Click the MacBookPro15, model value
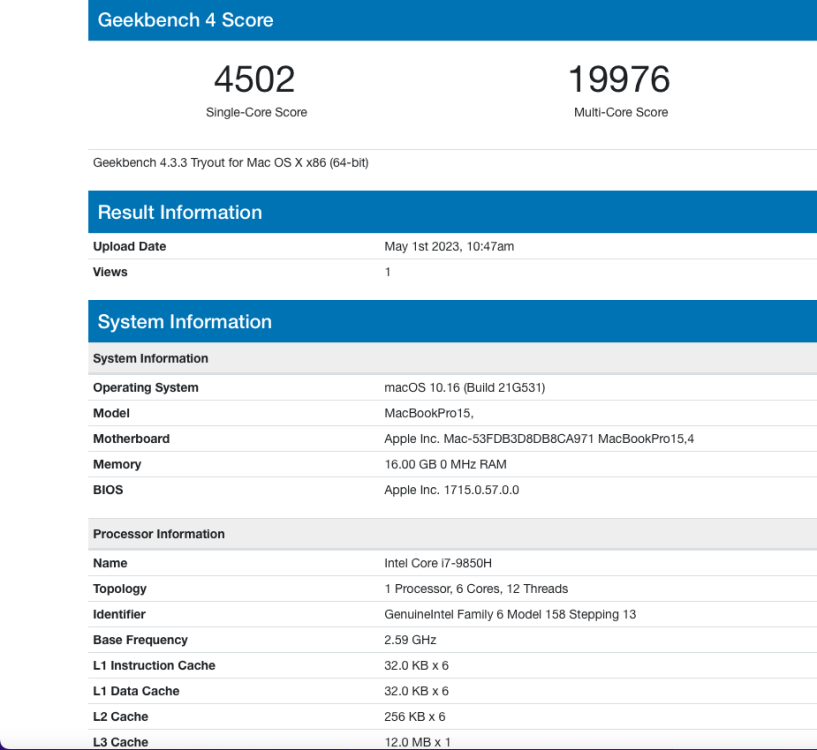The height and width of the screenshot is (750, 817). [429, 413]
